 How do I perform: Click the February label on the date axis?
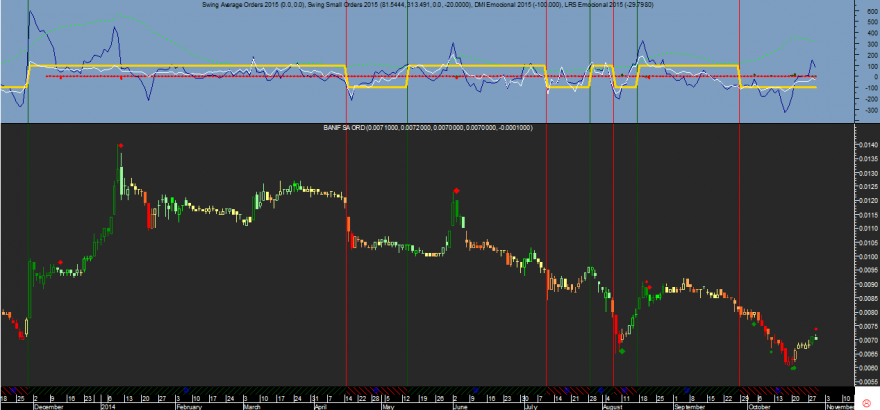190,407
